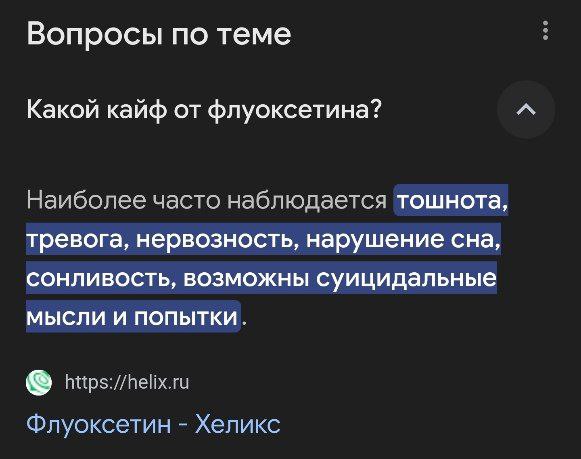Click the highlighted word суицидальные
Screen dimensions: 581x459
point(406,279)
